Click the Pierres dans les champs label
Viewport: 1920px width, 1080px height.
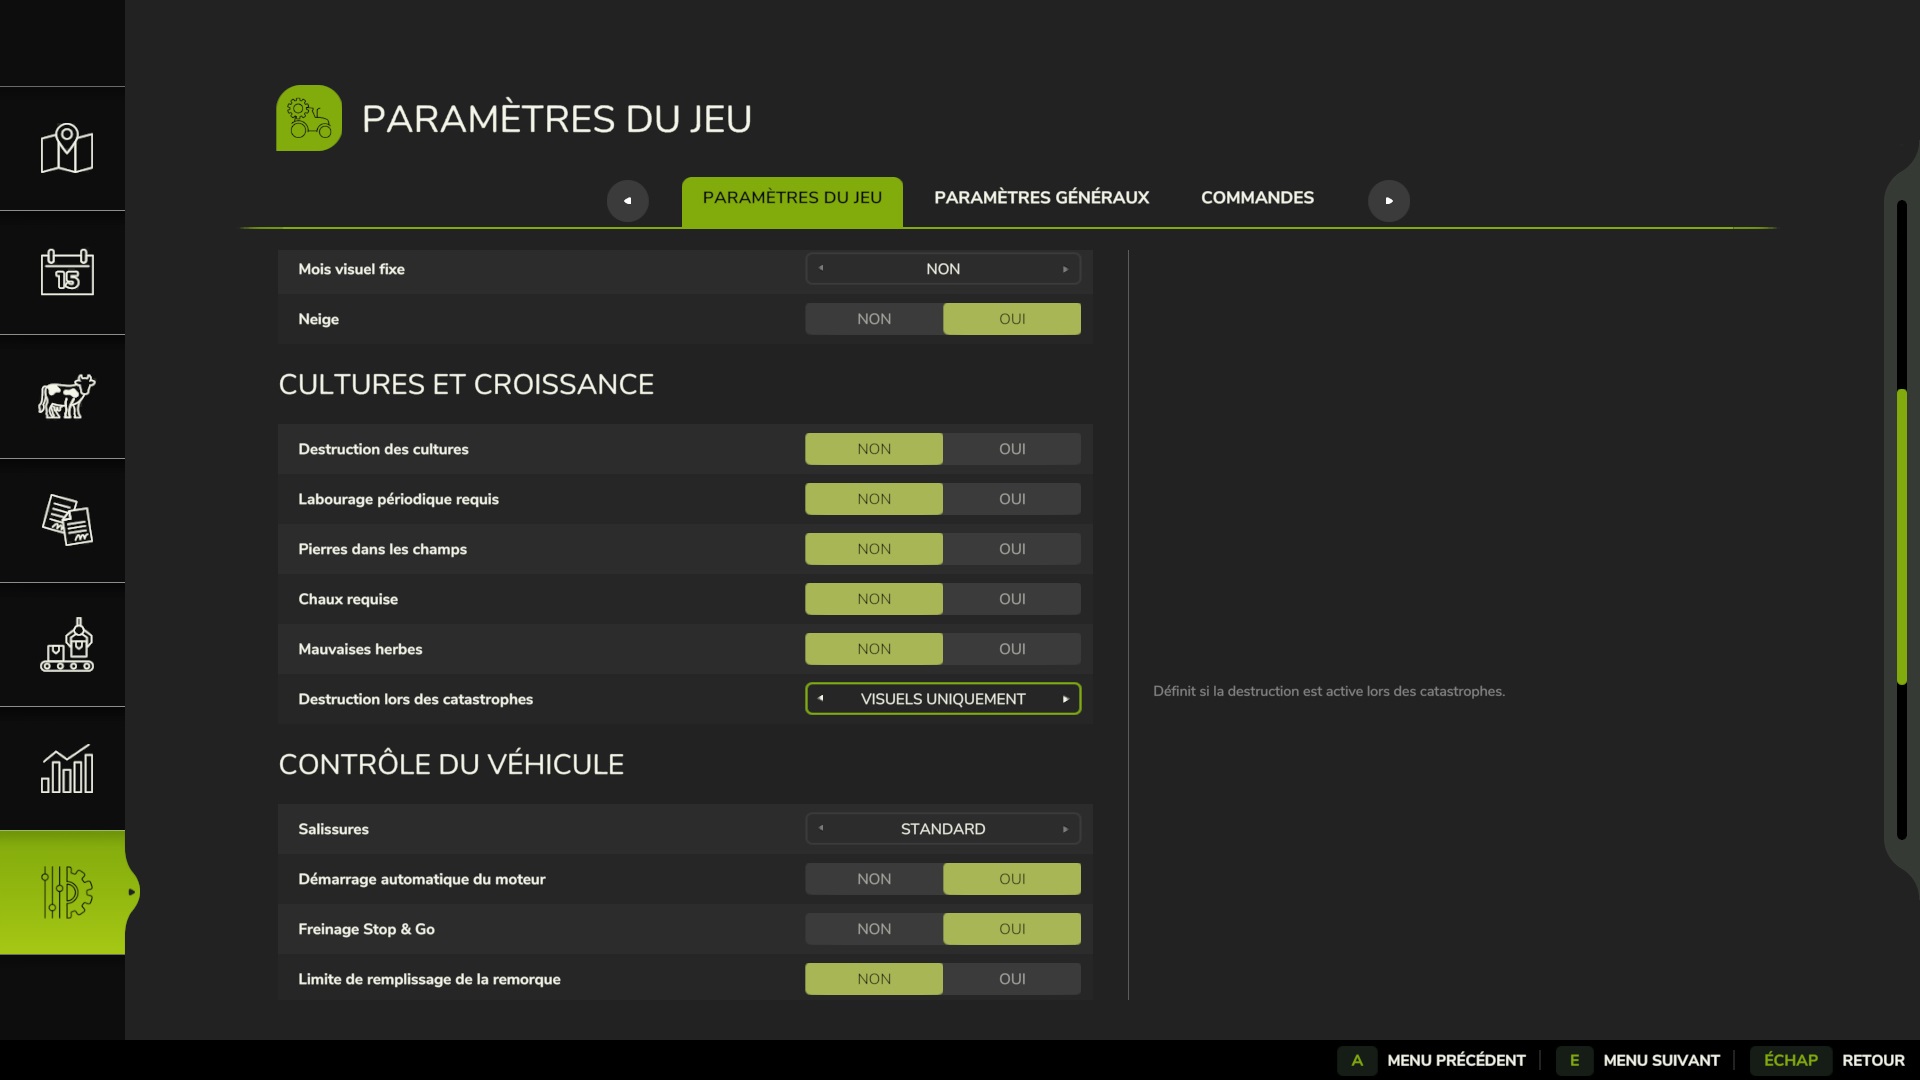pyautogui.click(x=382, y=549)
